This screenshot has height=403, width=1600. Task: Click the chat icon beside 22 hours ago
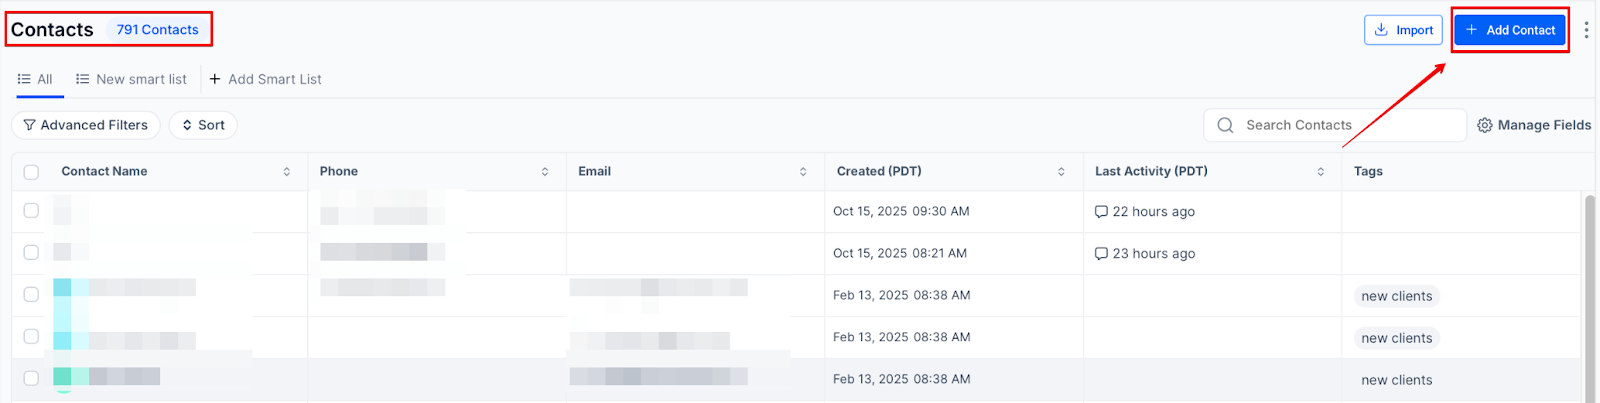pyautogui.click(x=1101, y=212)
